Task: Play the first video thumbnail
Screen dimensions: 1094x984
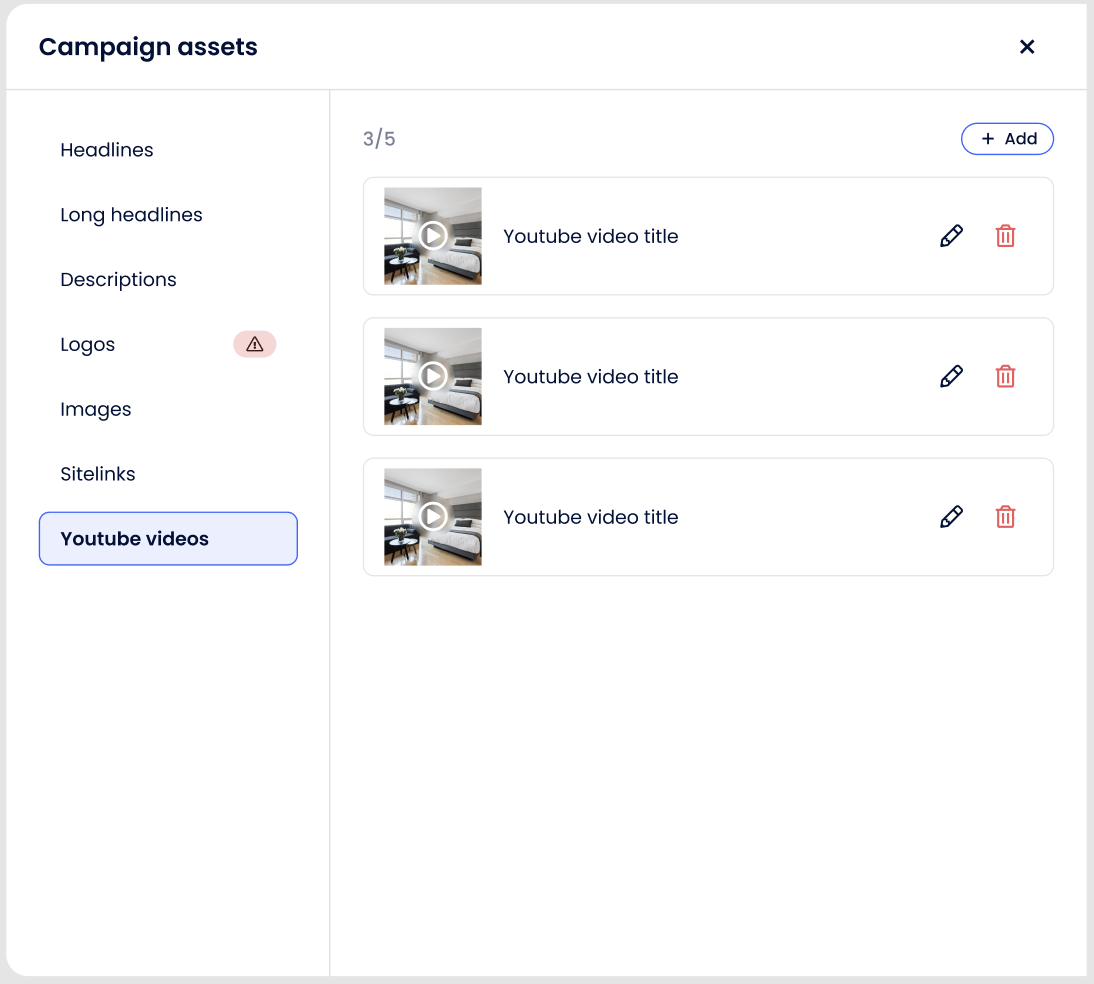Action: tap(433, 236)
